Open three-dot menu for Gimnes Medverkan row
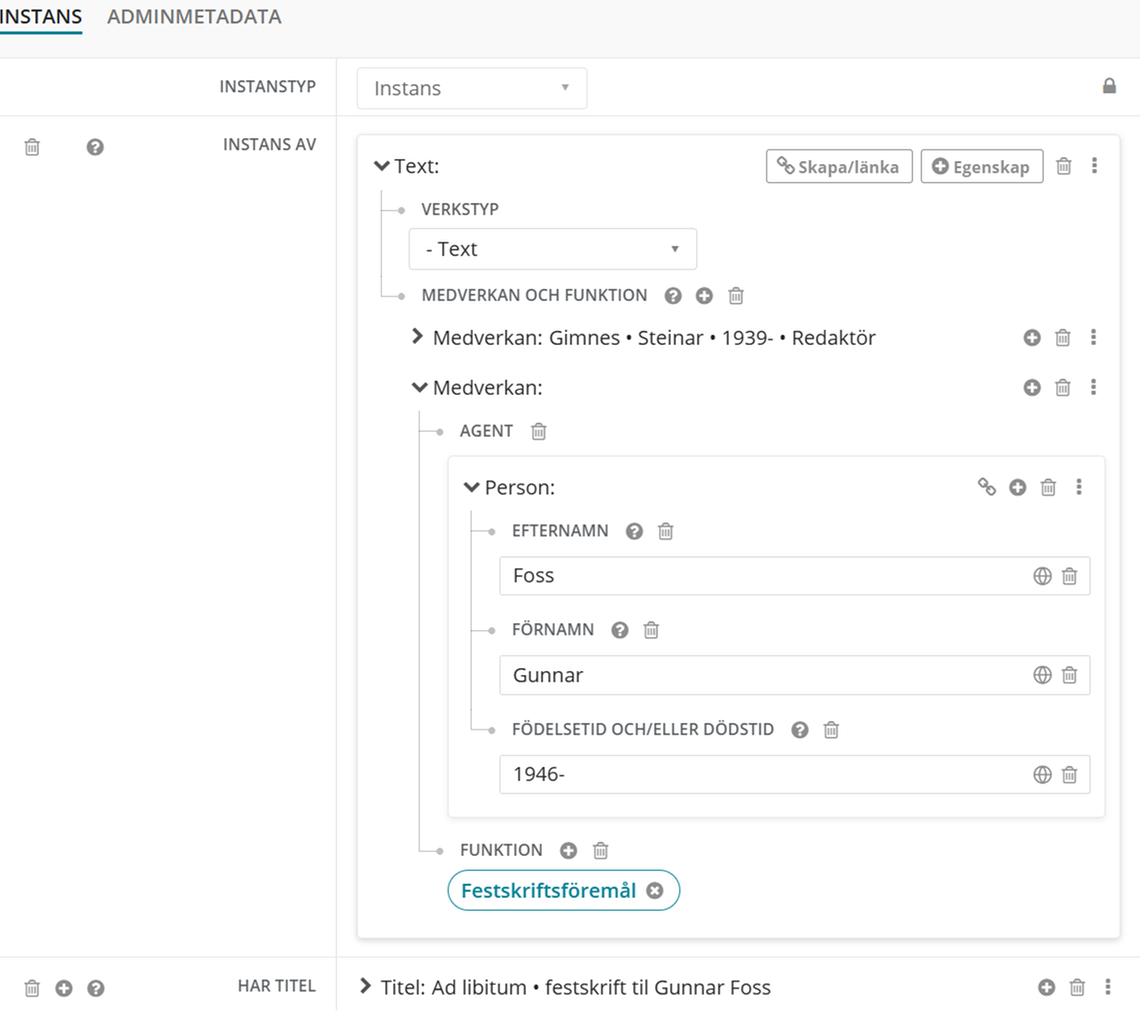 [x=1093, y=338]
